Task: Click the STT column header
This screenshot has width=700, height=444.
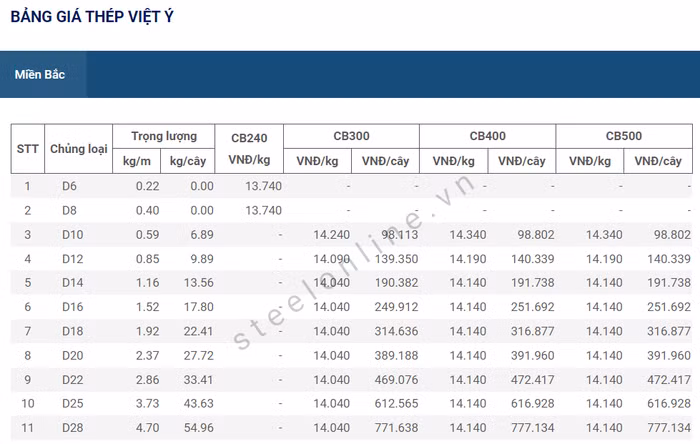Action: click(28, 148)
